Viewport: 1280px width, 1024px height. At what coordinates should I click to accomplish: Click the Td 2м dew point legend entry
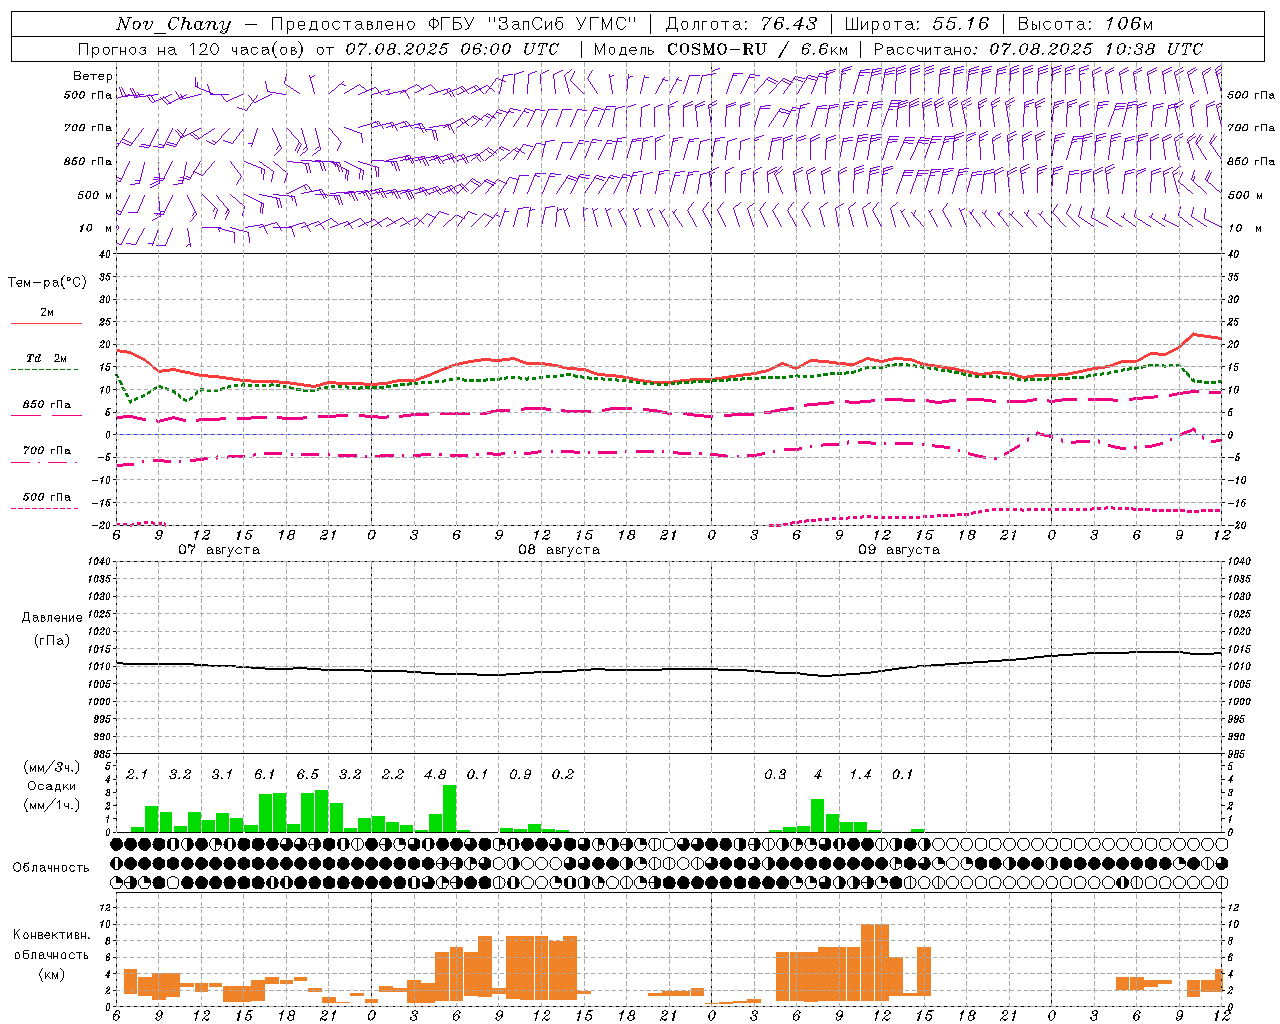coord(47,358)
